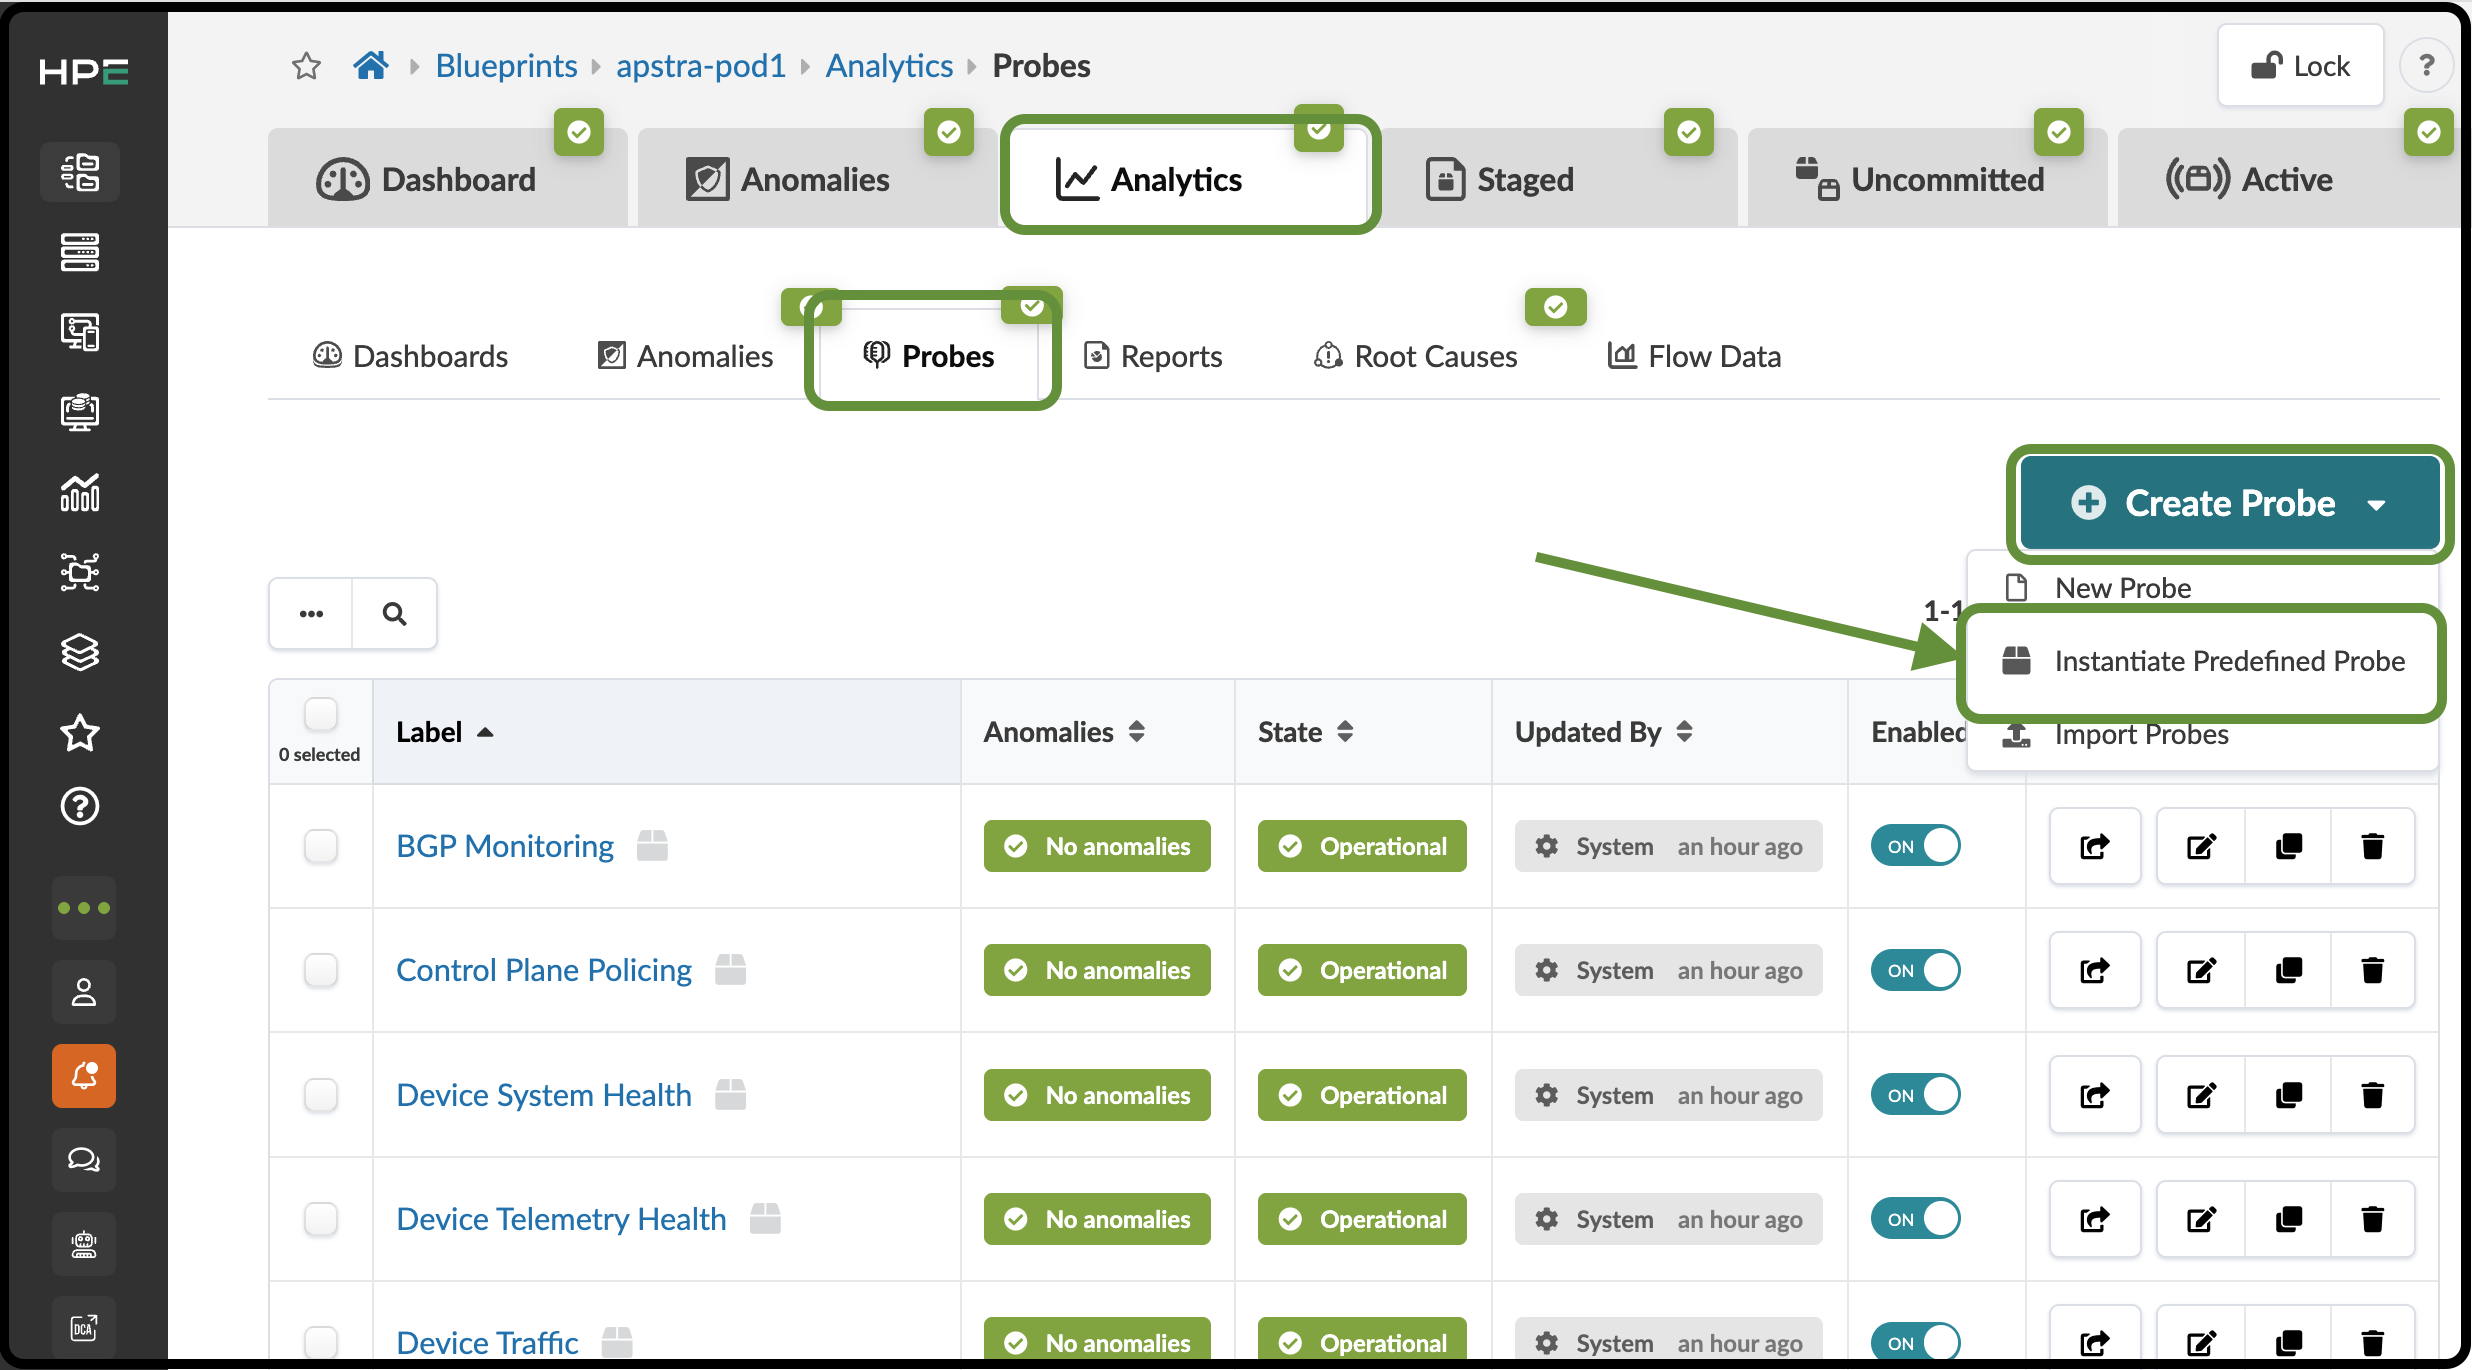Export the BGP Monitoring probe

2095,846
